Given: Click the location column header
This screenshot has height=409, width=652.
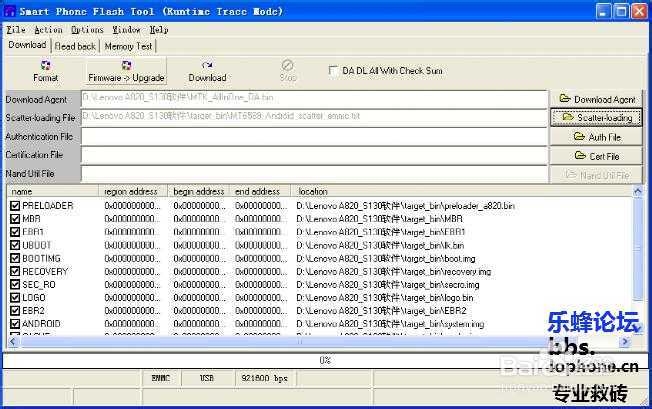Looking at the screenshot, I should tap(461, 192).
